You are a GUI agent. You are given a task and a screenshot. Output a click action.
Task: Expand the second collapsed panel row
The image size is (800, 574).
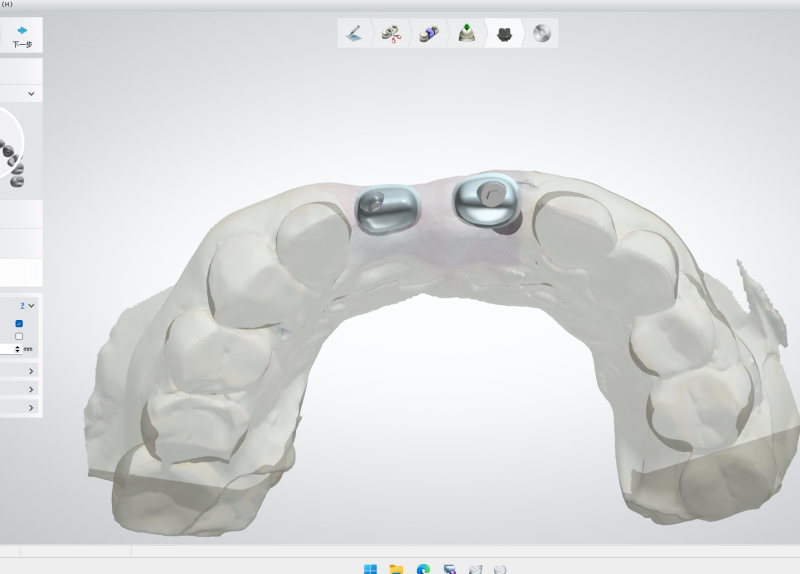point(31,389)
